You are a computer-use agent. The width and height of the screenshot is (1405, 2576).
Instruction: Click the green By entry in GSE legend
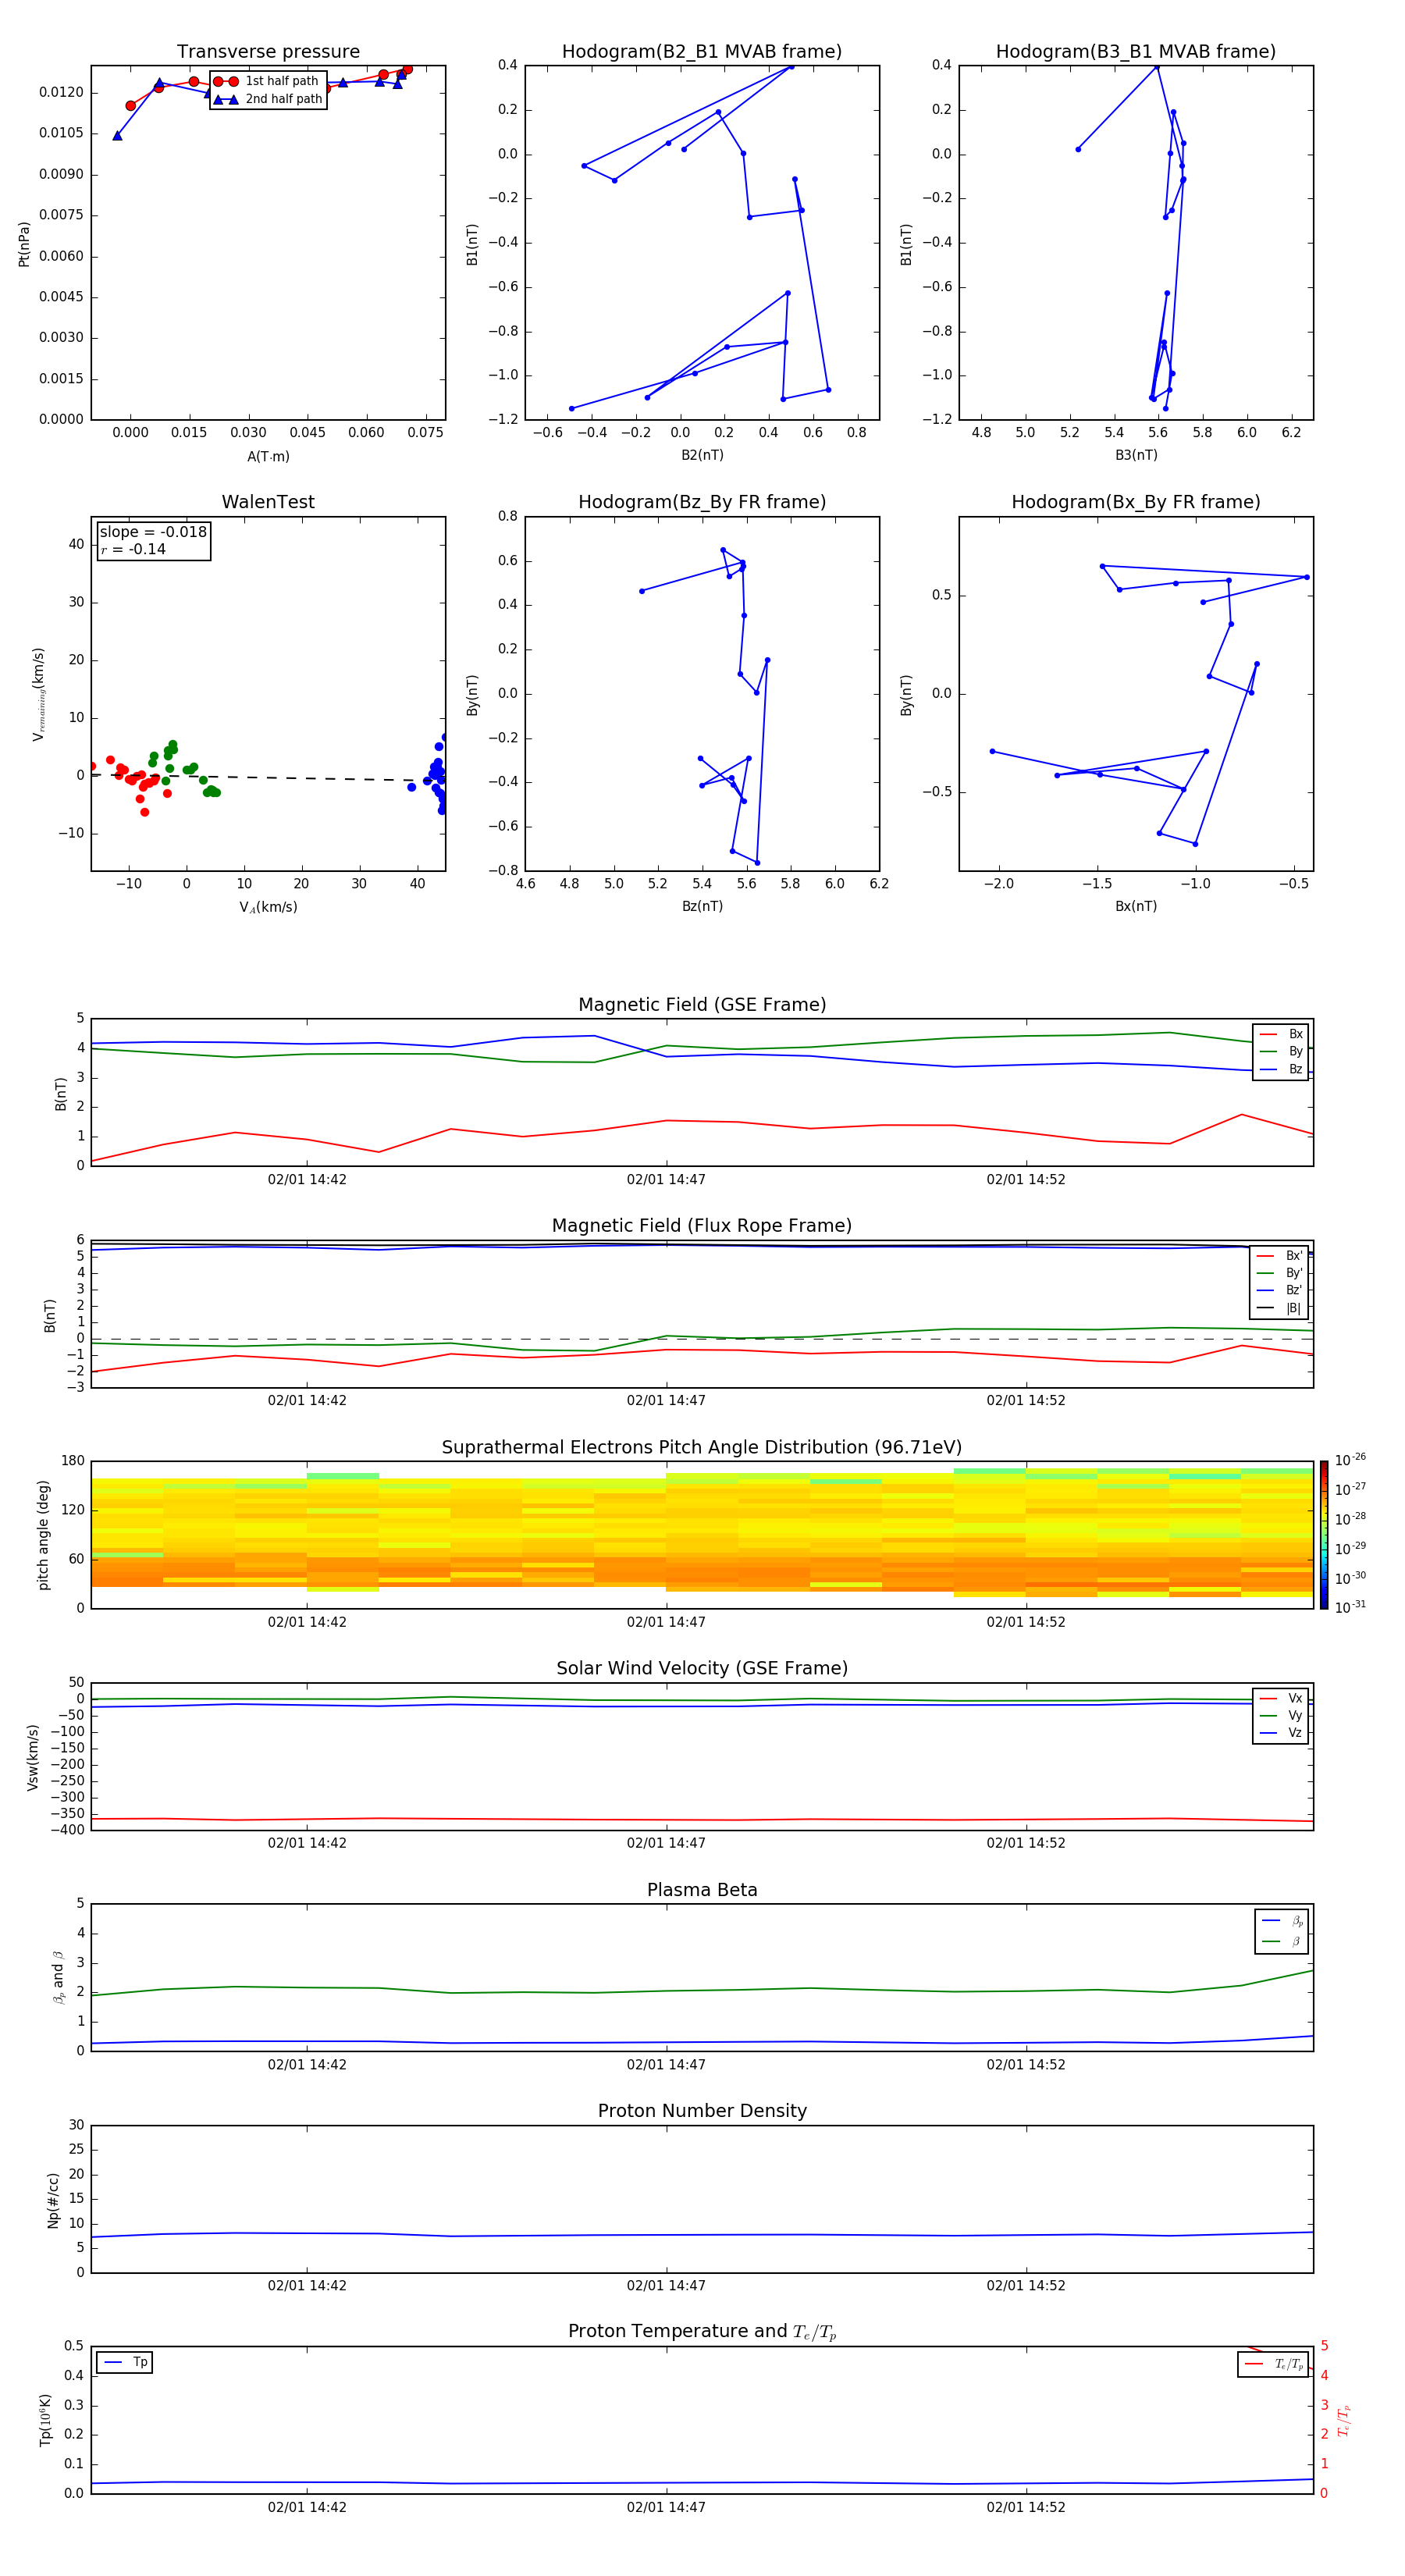point(1281,1052)
